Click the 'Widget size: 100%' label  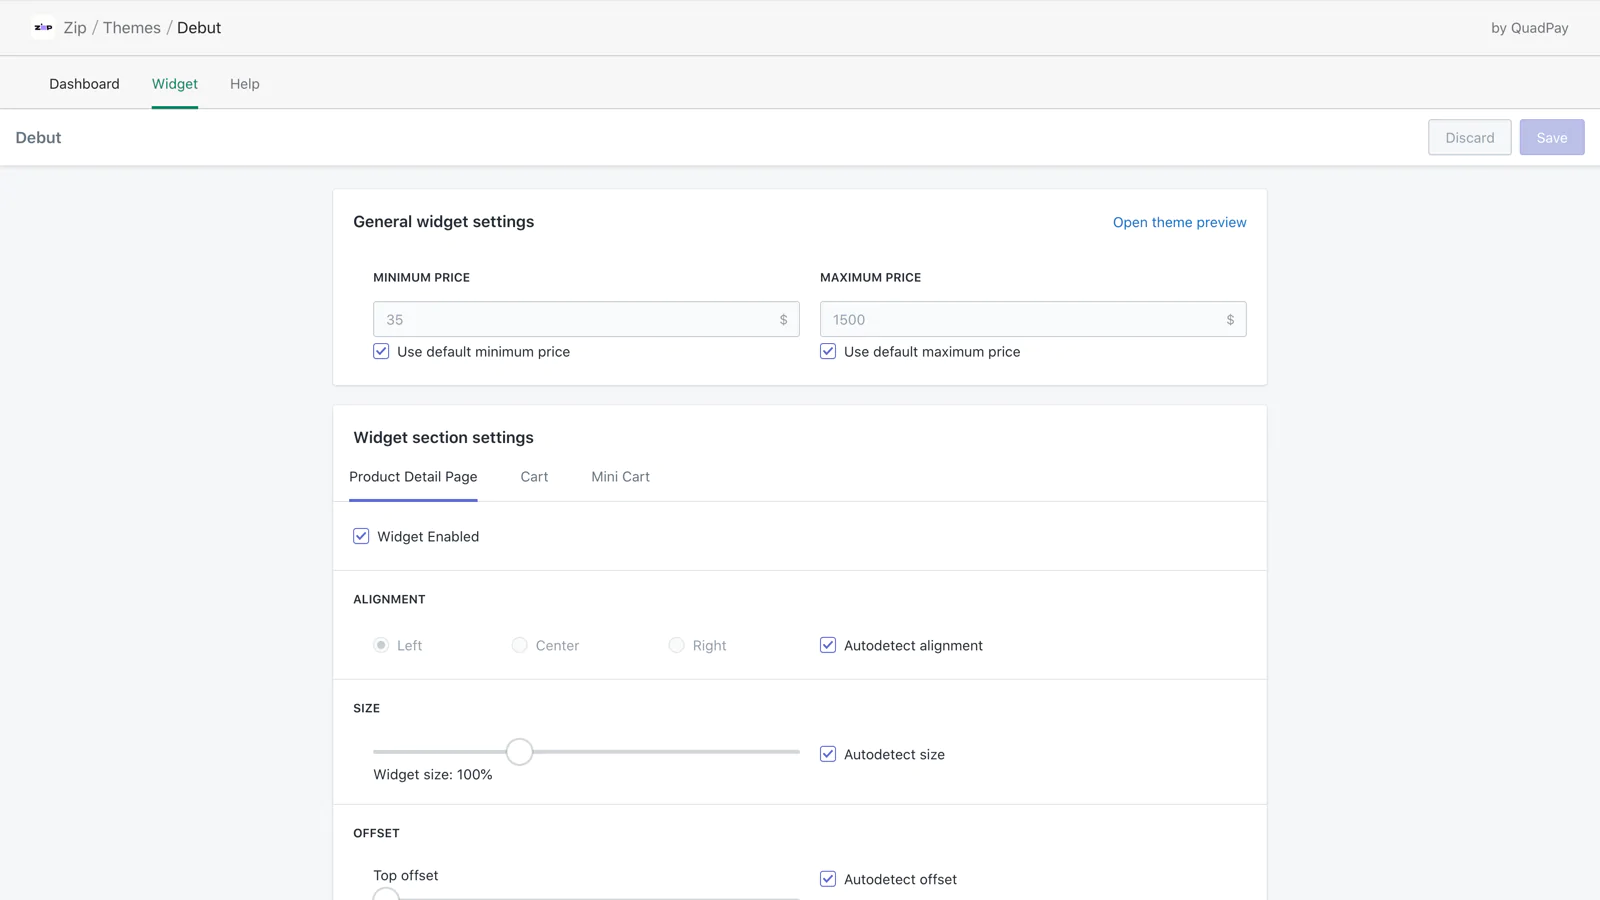(433, 775)
